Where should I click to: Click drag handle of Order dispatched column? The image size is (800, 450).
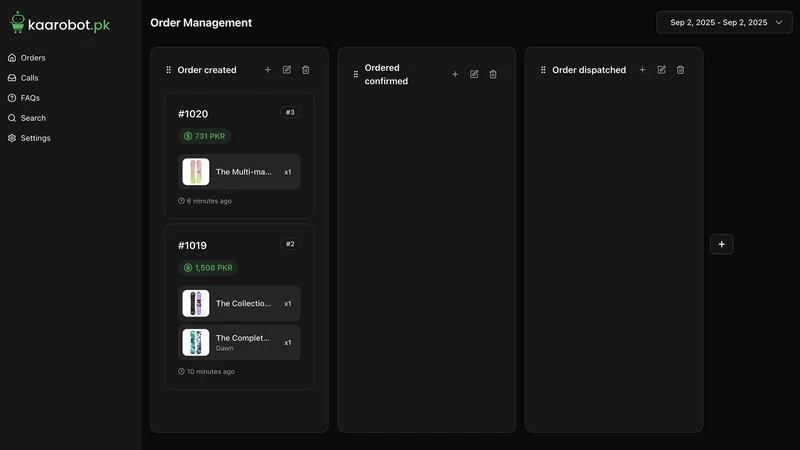click(x=543, y=70)
